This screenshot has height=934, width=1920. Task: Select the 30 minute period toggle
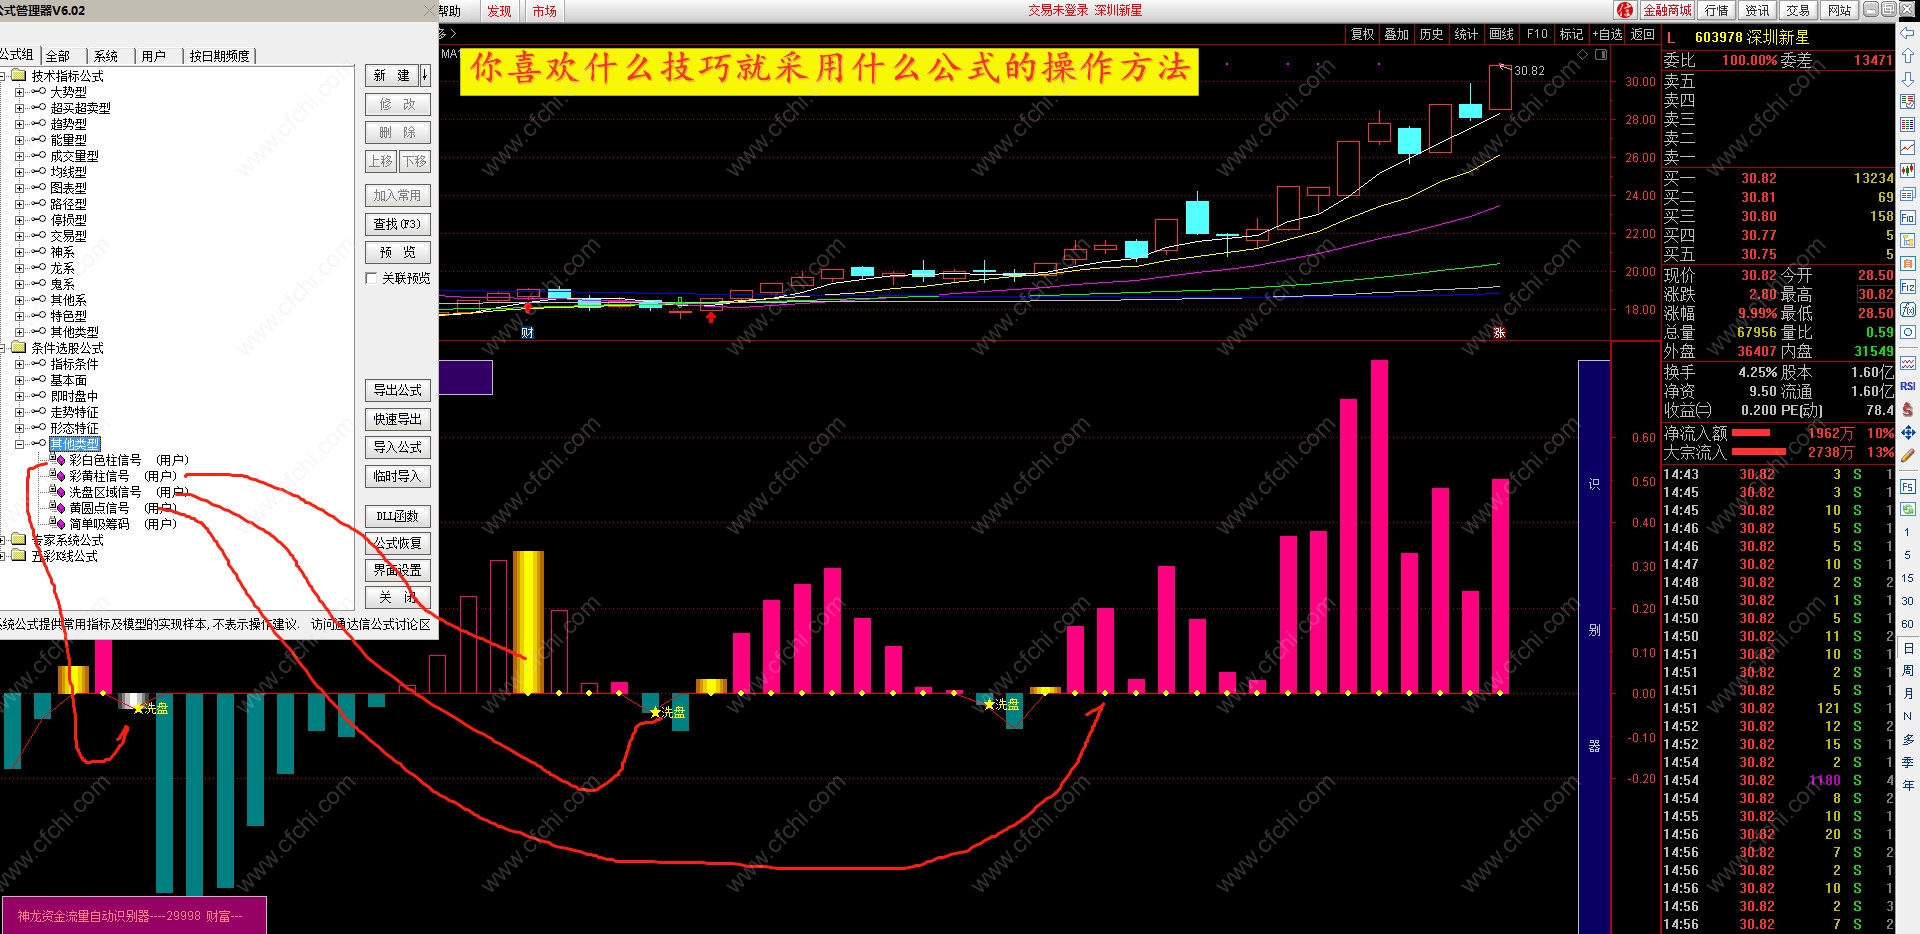[1907, 601]
